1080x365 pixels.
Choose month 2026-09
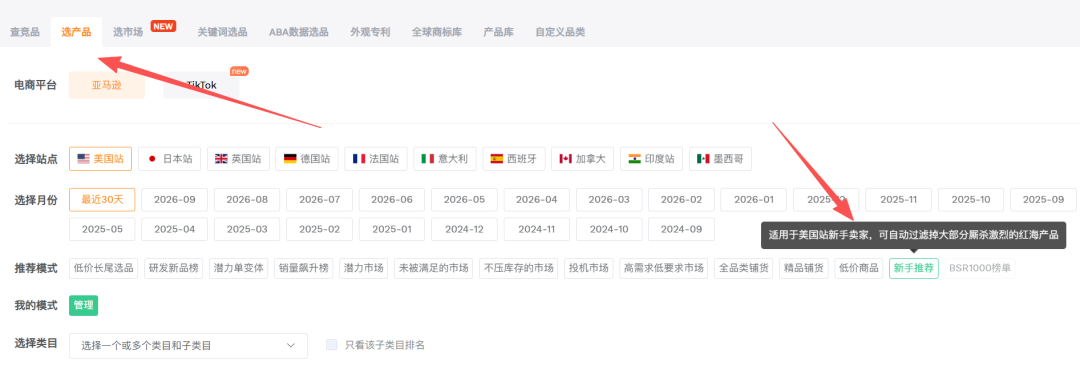tap(175, 200)
